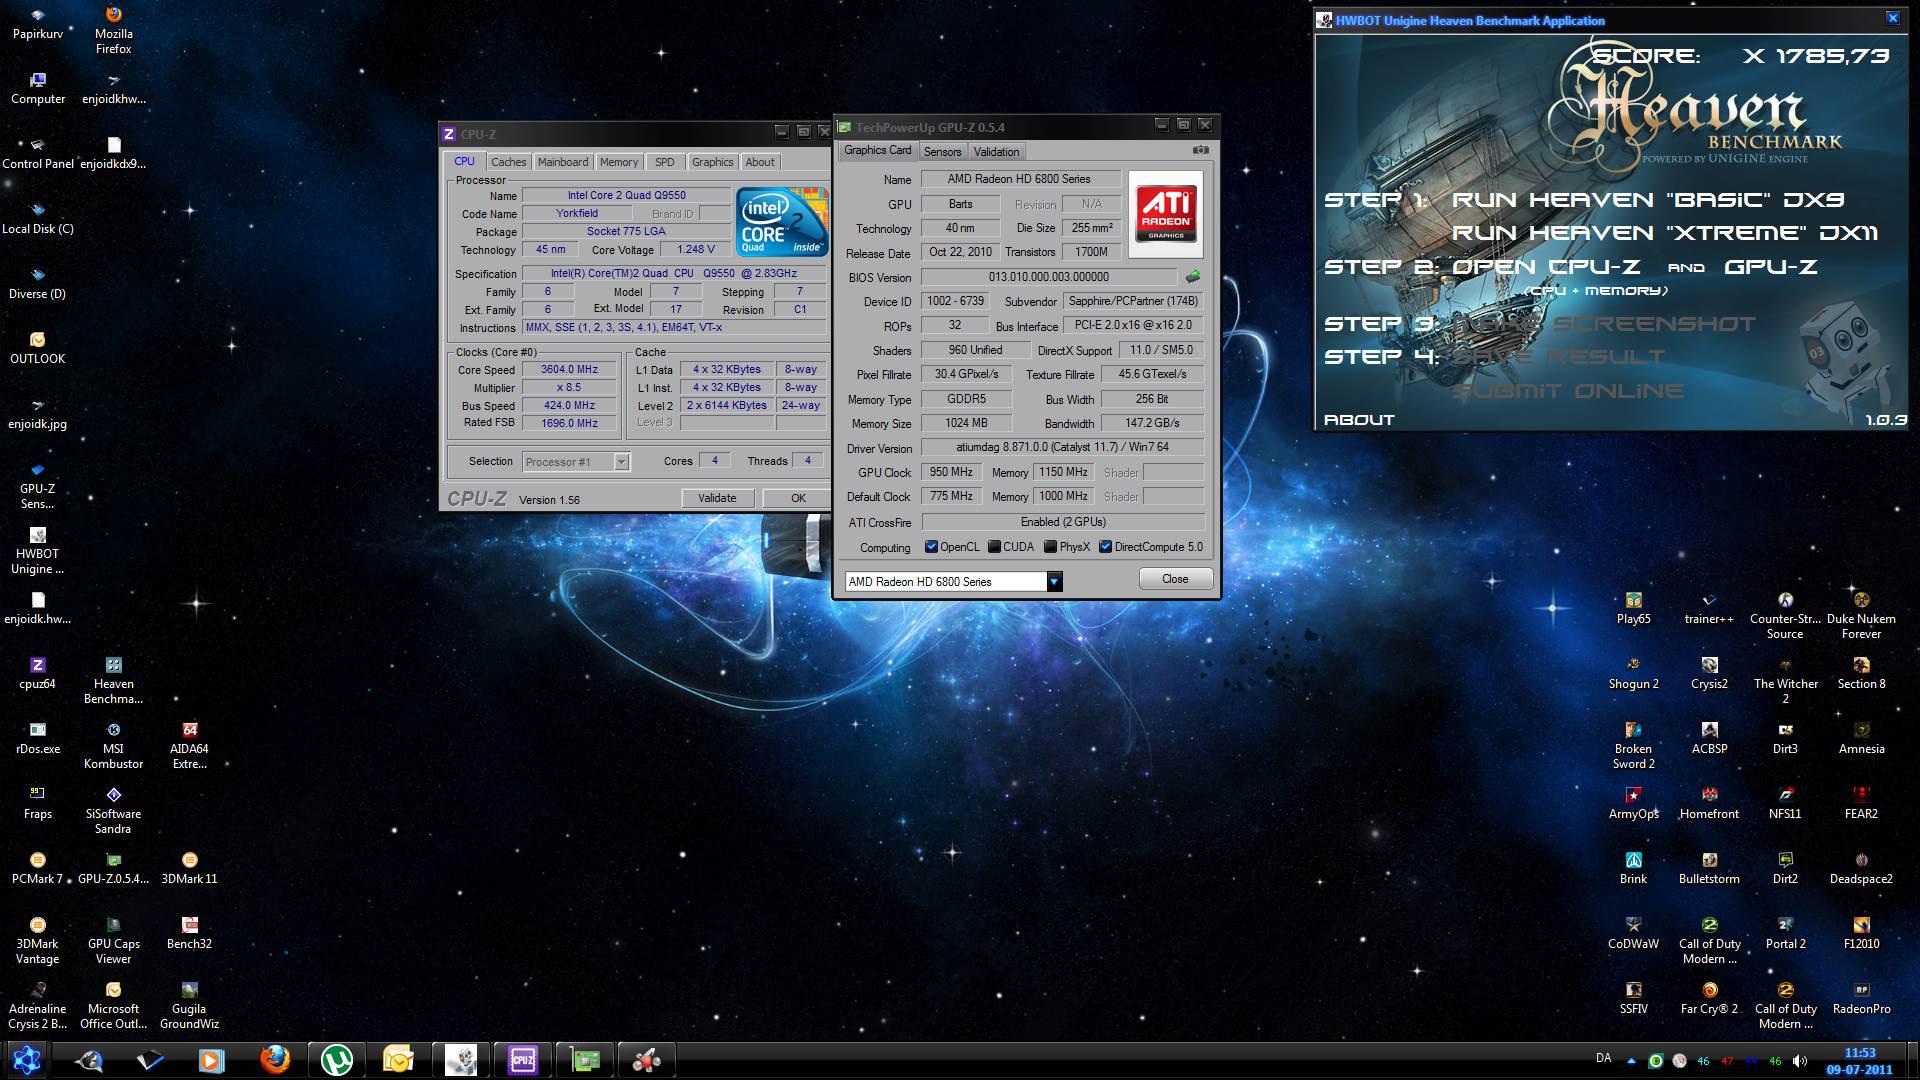Open the Computer desktop icon
Image resolution: width=1920 pixels, height=1080 pixels.
pyautogui.click(x=38, y=88)
